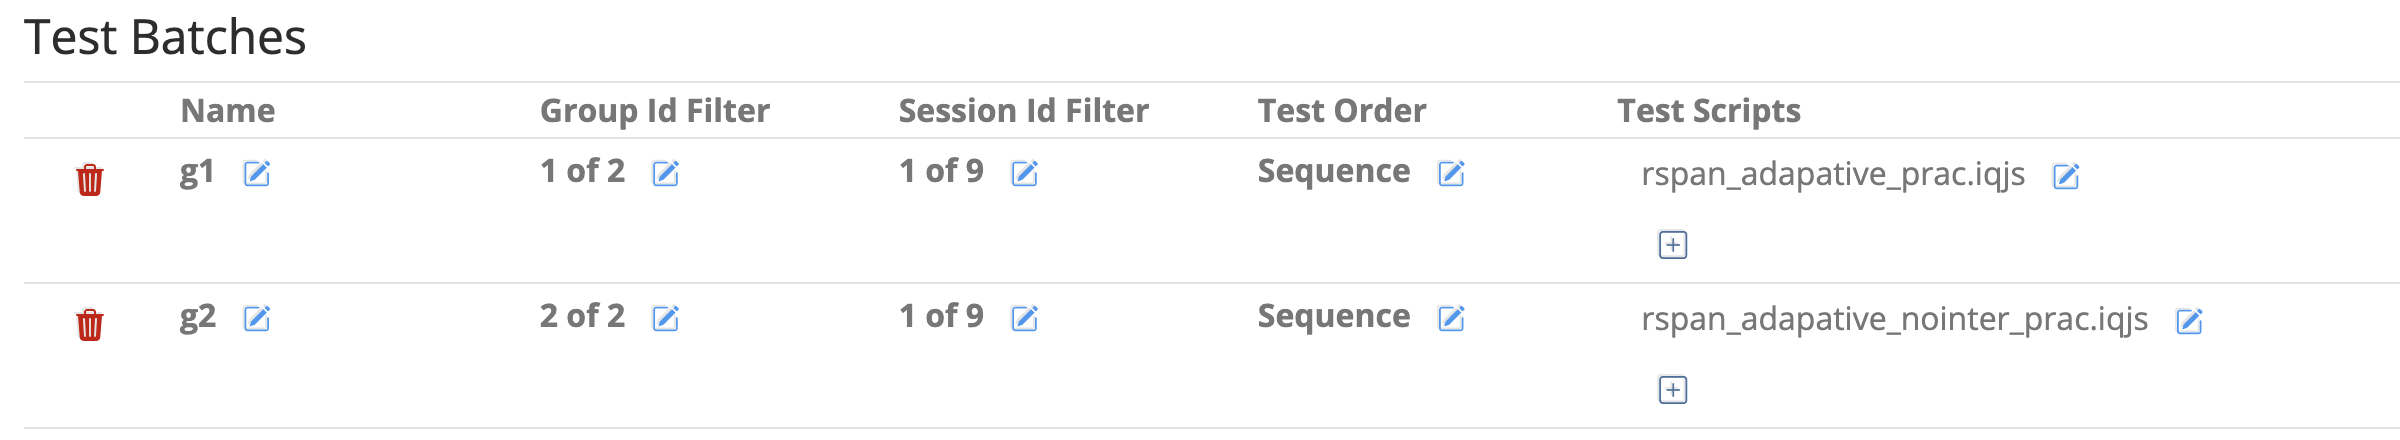2400x440 pixels.
Task: Edit the g1 batch name
Action: 257,174
